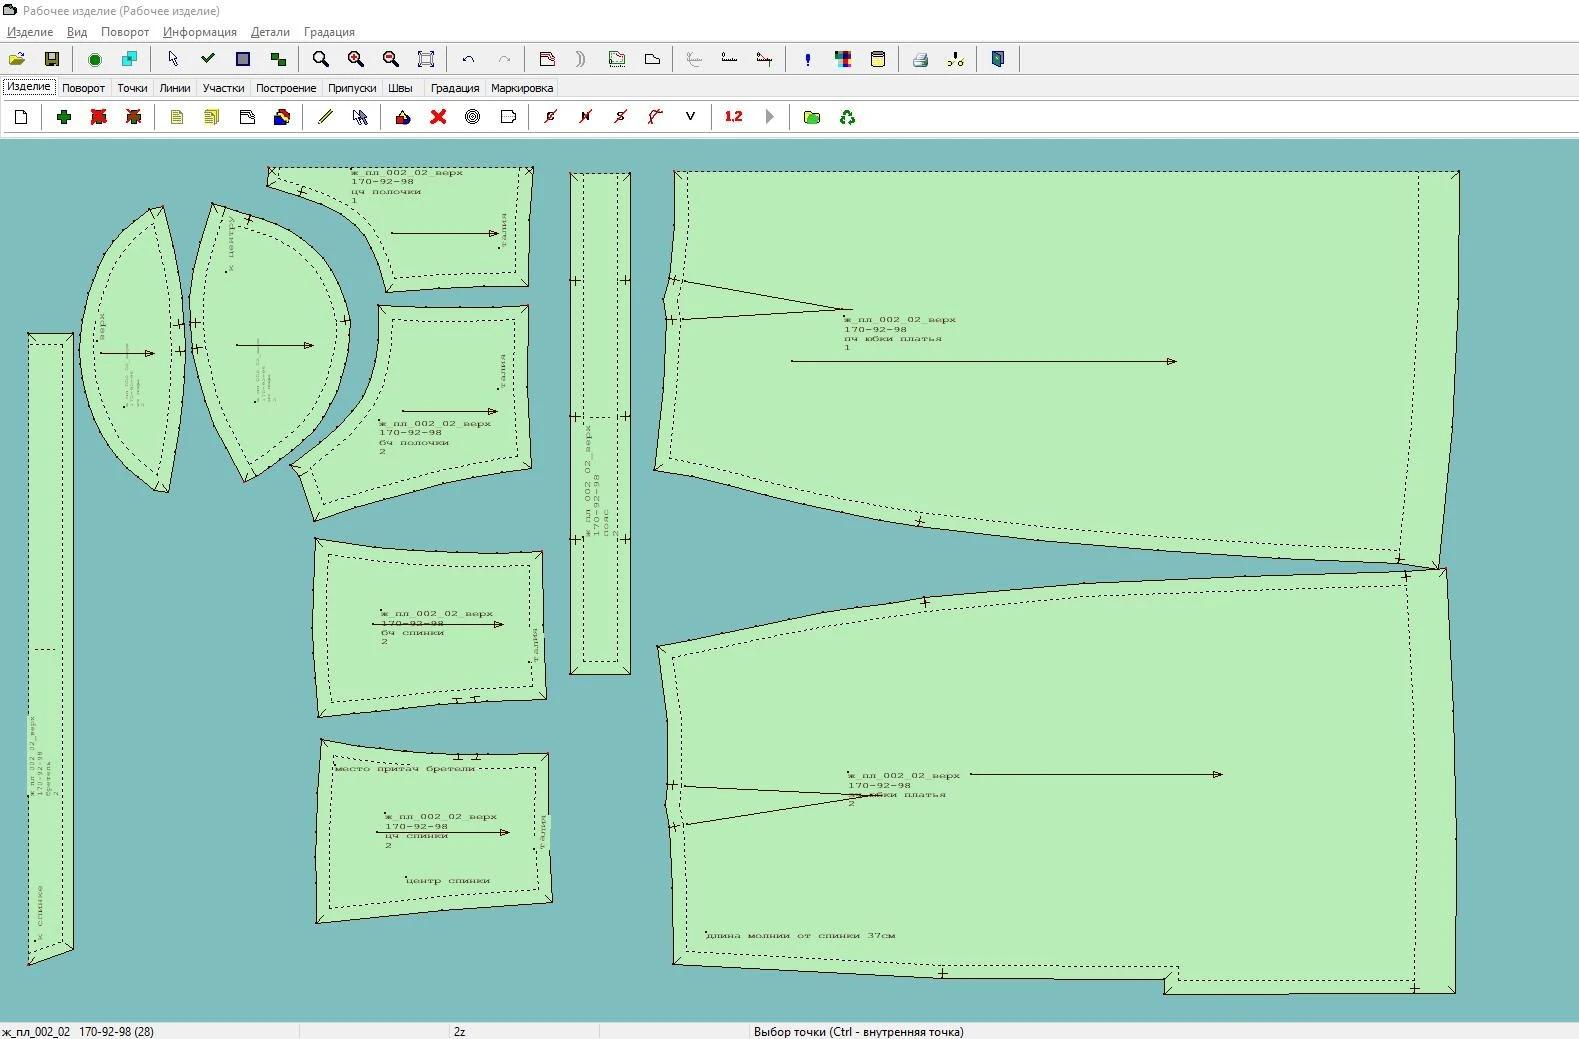Click the green plus add icon
The height and width of the screenshot is (1039, 1579).
click(x=64, y=117)
